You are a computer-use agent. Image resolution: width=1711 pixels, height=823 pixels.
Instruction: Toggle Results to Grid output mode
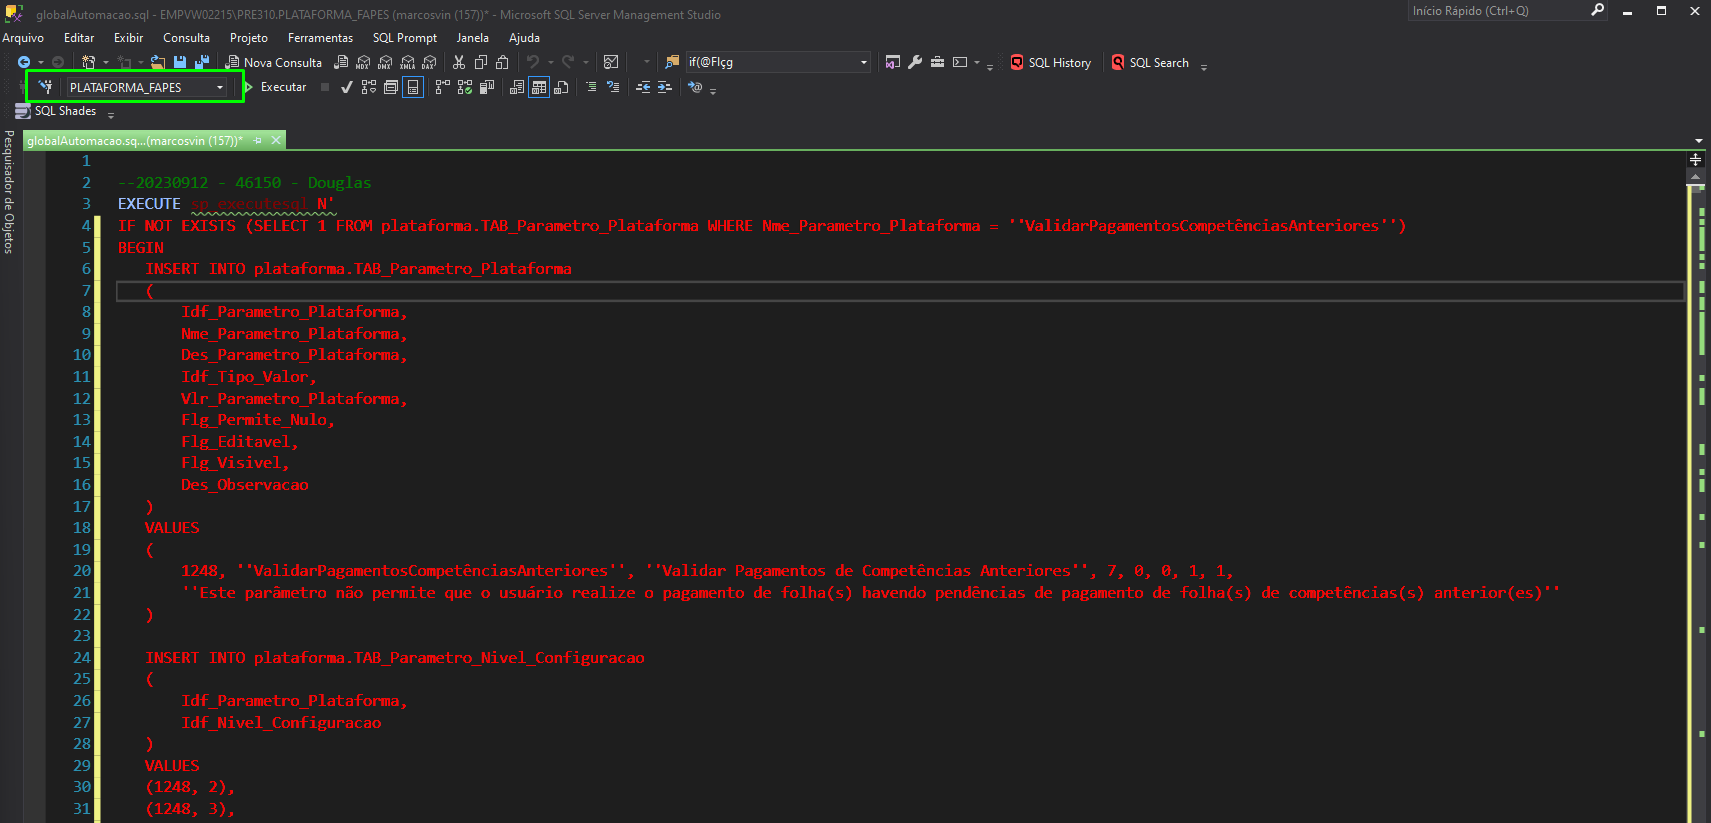coord(539,87)
